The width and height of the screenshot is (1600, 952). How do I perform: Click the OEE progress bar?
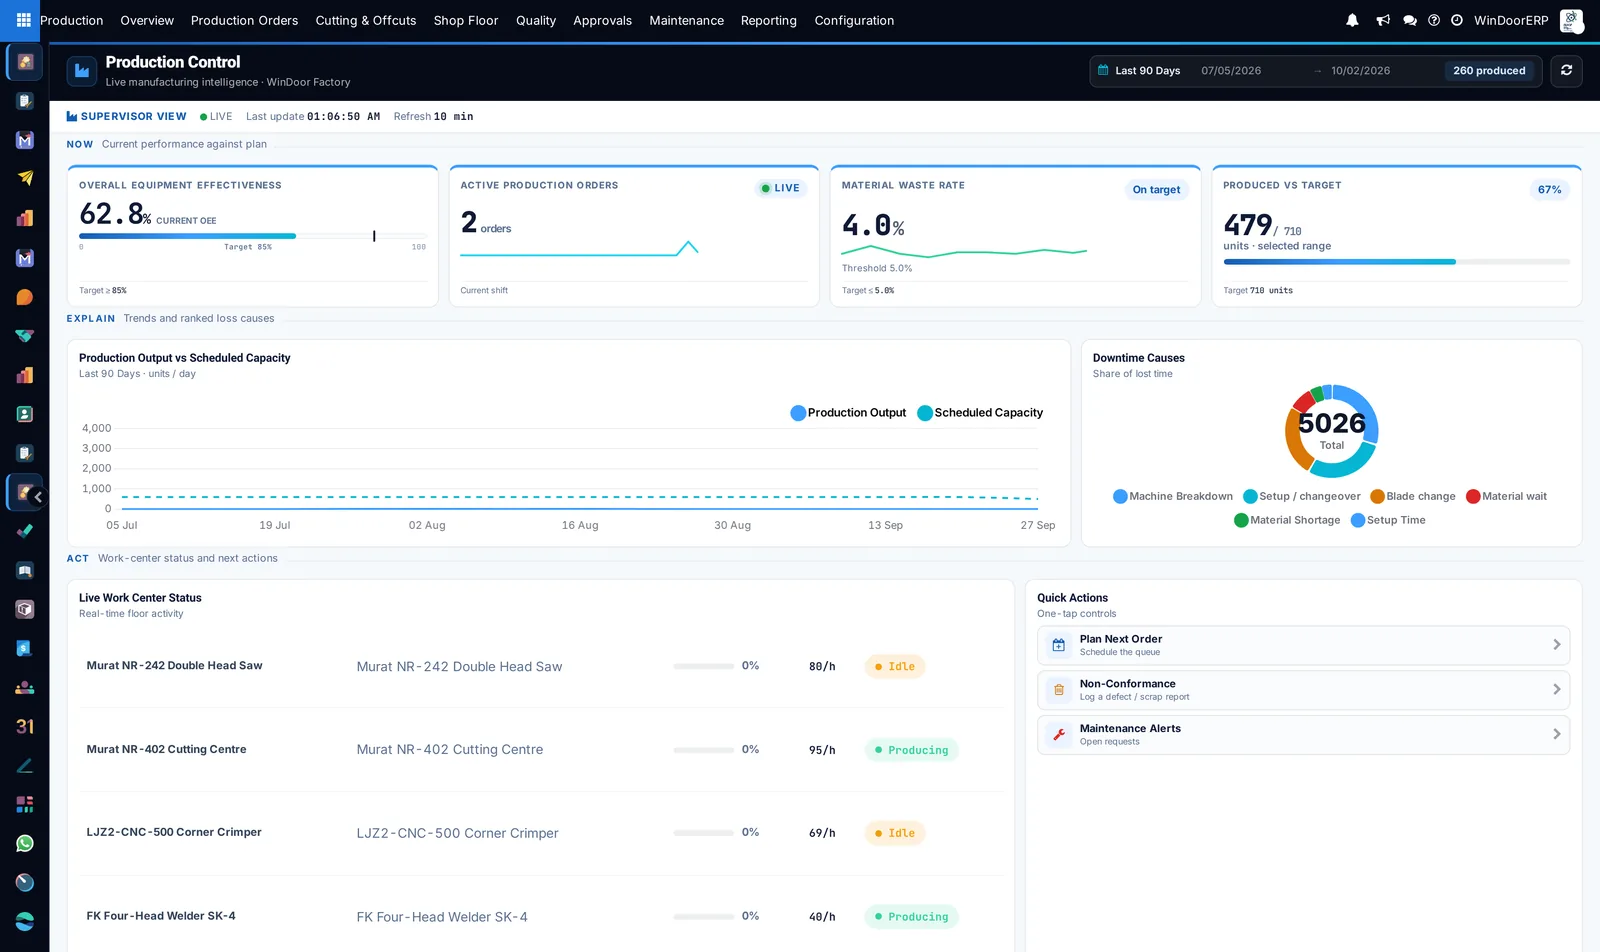pos(252,236)
